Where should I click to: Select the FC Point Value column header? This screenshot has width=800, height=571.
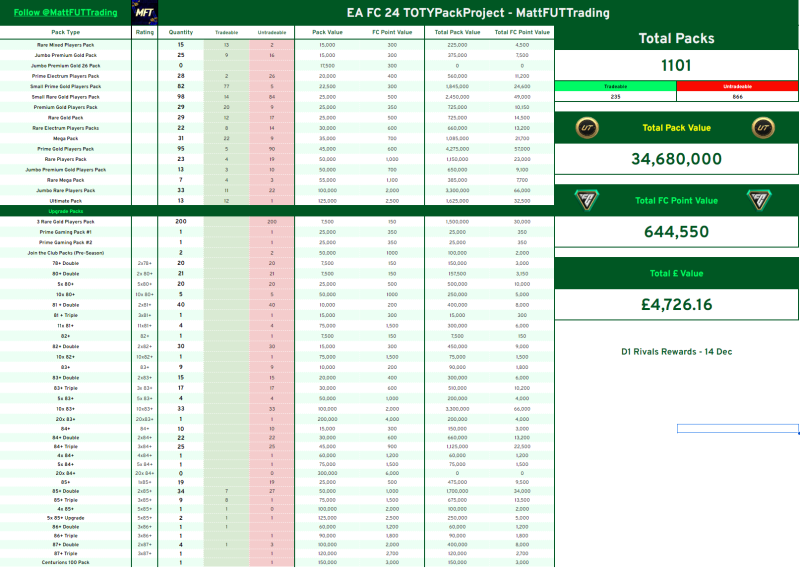(x=392, y=32)
